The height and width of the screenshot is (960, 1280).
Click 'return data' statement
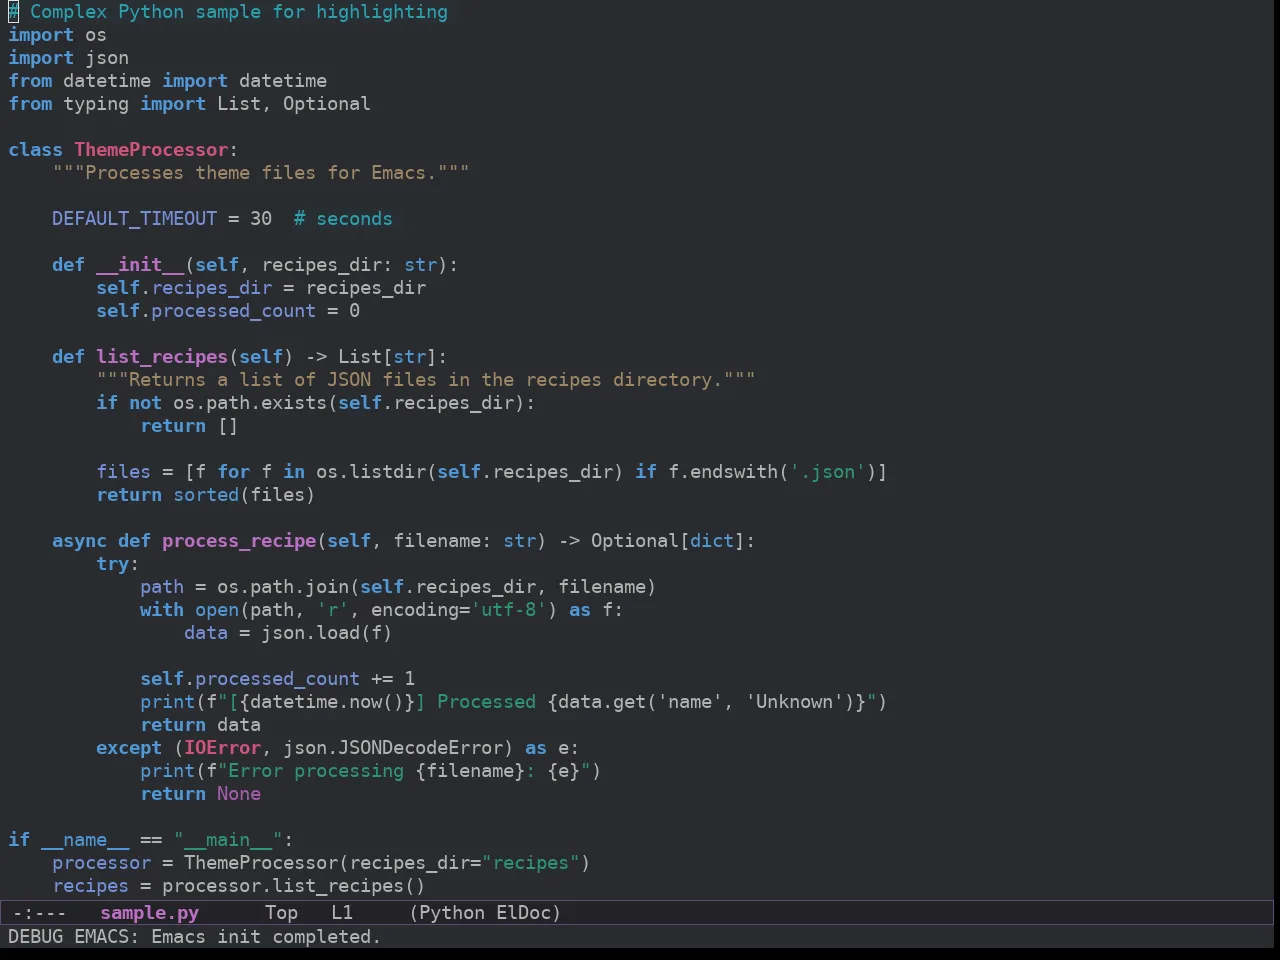tap(200, 725)
